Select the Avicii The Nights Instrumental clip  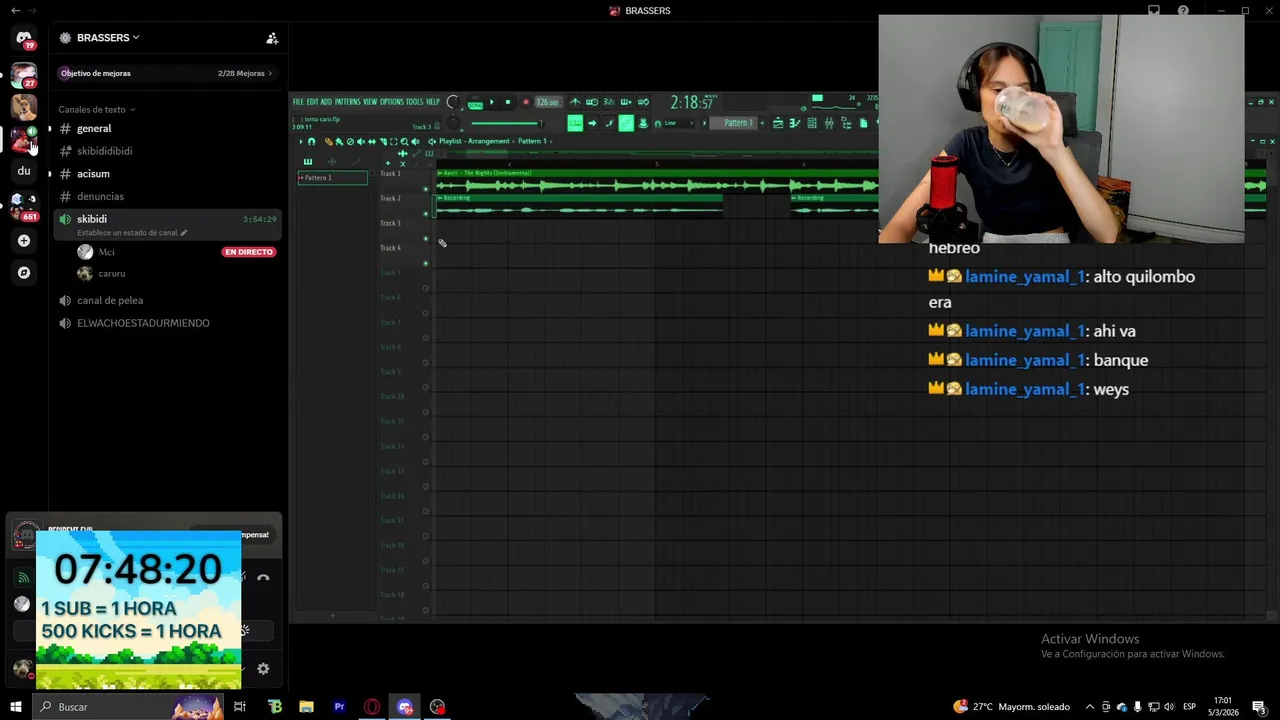tap(655, 182)
